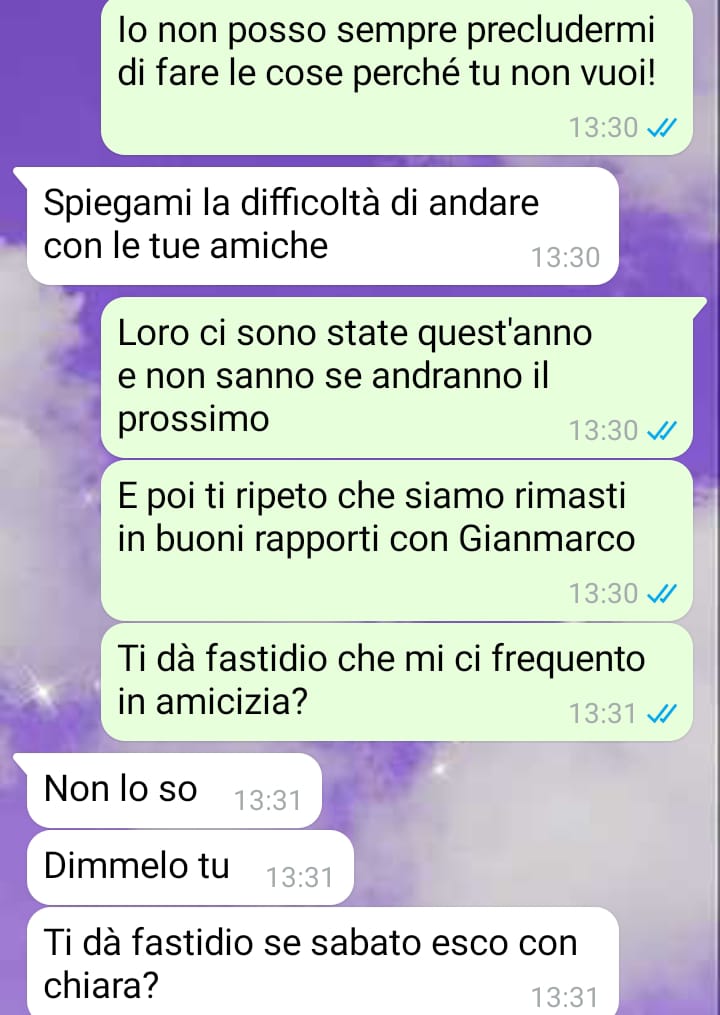
Task: Tap the 13:30 time on the 'prossimo' message
Action: [x=603, y=430]
